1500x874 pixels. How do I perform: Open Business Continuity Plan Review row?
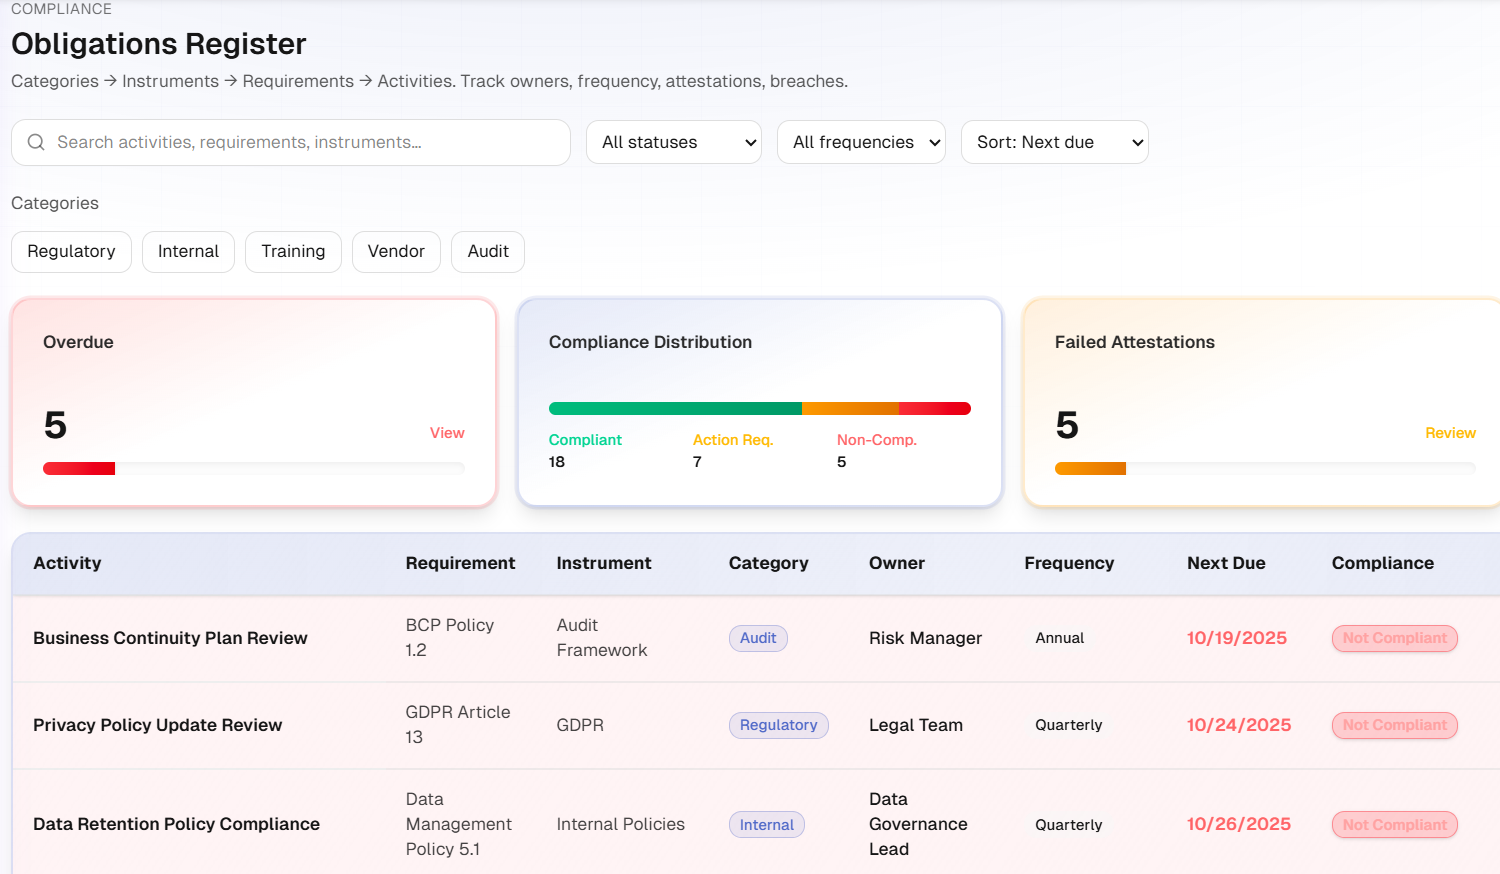click(170, 638)
